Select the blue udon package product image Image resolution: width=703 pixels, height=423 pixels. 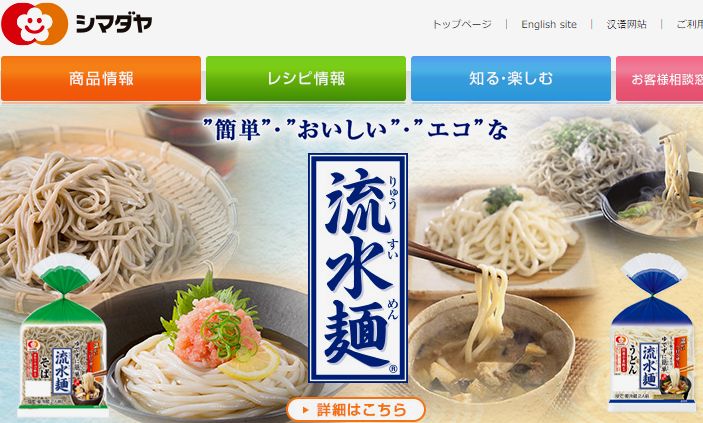[x=653, y=333]
